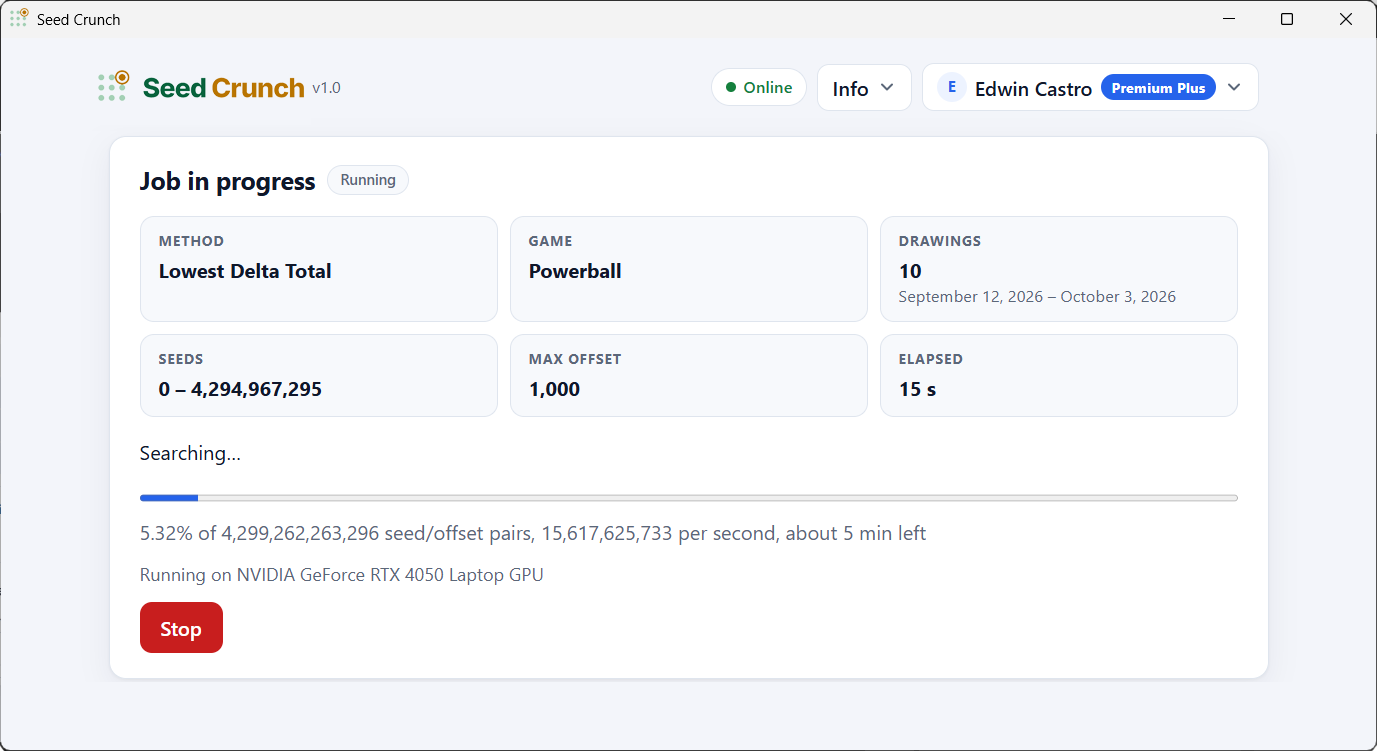Select the Powerball game card
Viewport: 1377px width, 754px height.
[689, 269]
